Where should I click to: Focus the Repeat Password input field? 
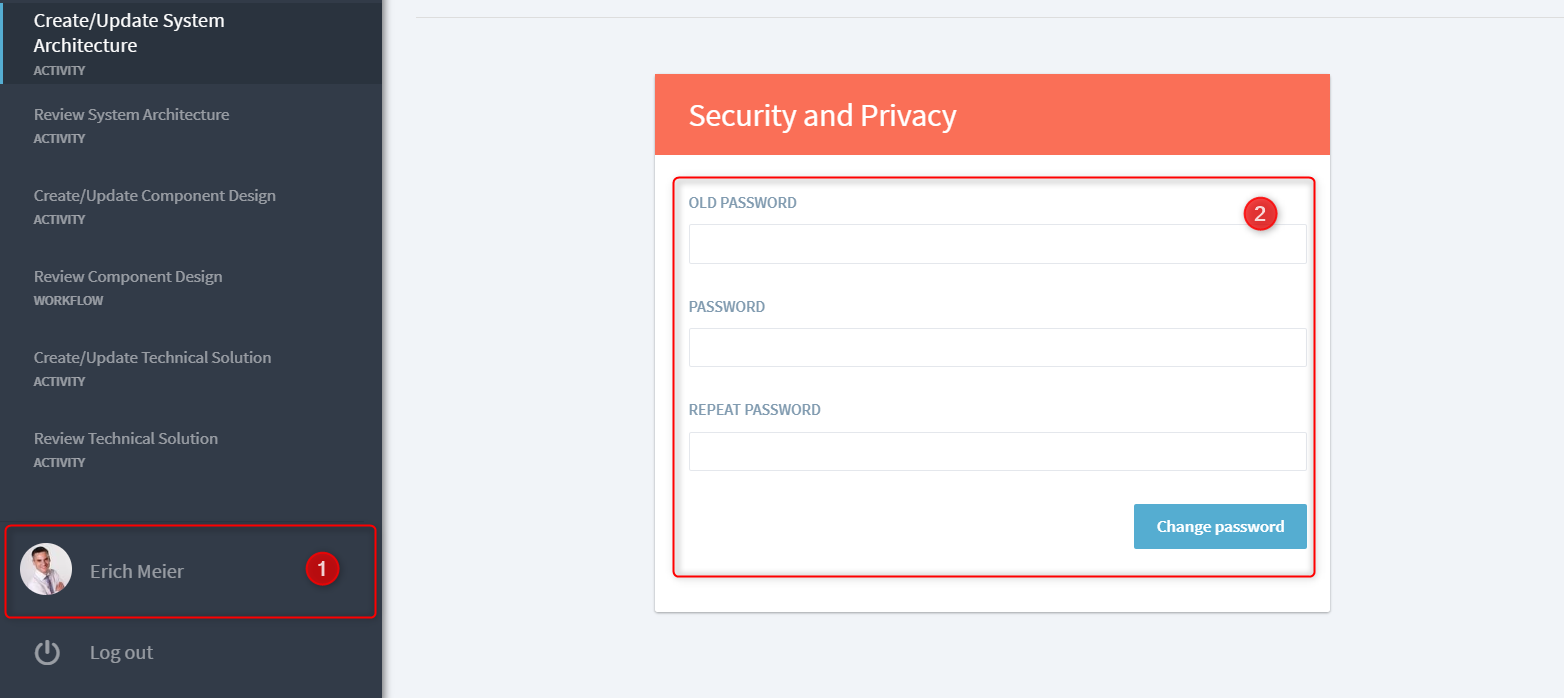[x=997, y=451]
